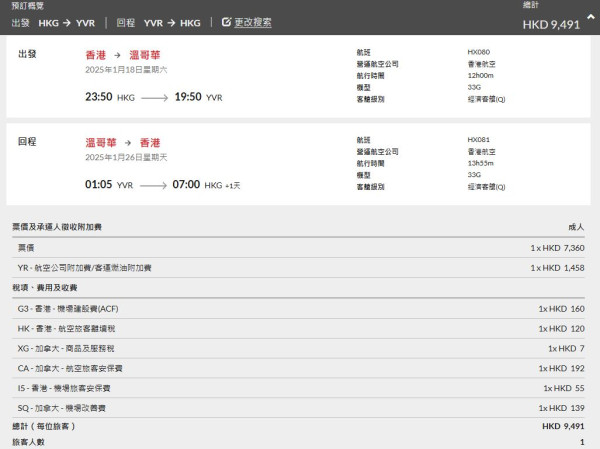The width and height of the screenshot is (600, 449).
Task: Click the CA Canada security charge amount HKD 192
Action: pyautogui.click(x=561, y=368)
